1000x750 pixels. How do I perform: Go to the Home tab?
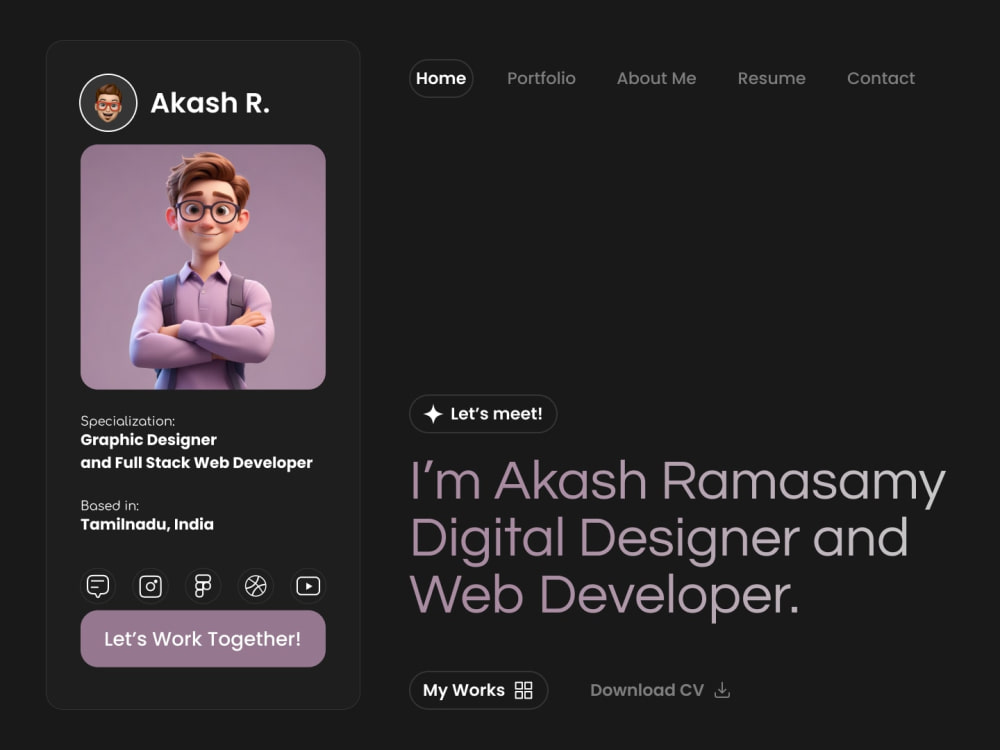(441, 78)
